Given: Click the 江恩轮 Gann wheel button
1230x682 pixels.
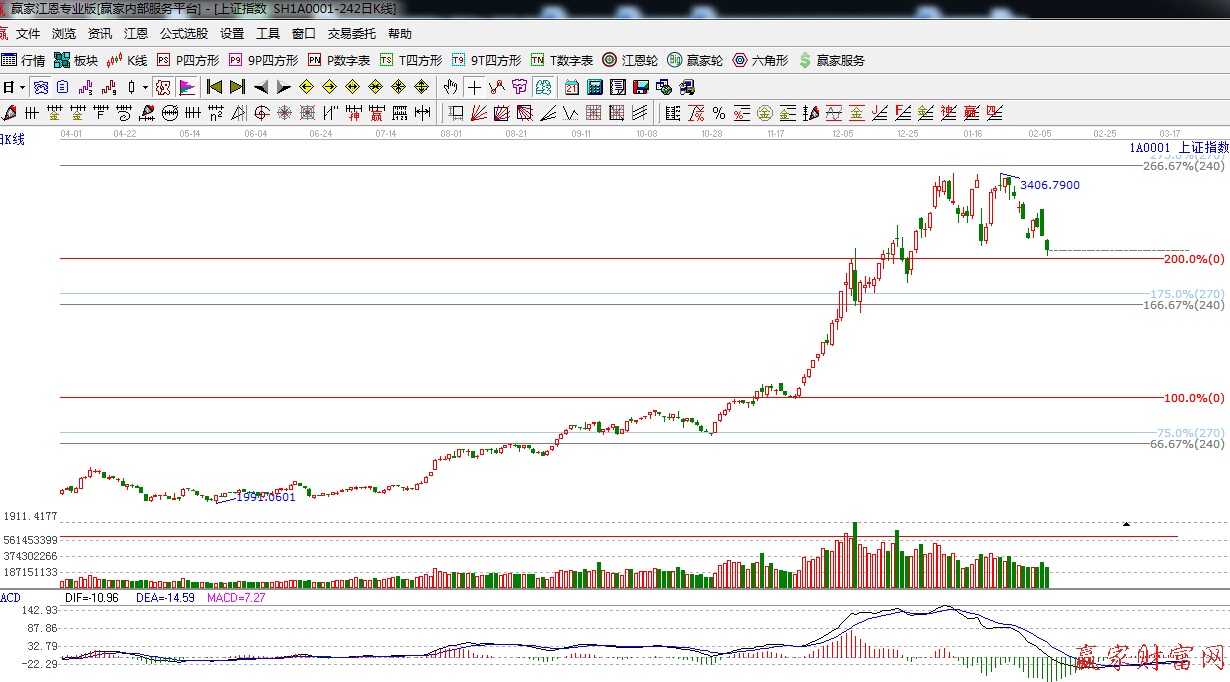Looking at the screenshot, I should pyautogui.click(x=630, y=60).
